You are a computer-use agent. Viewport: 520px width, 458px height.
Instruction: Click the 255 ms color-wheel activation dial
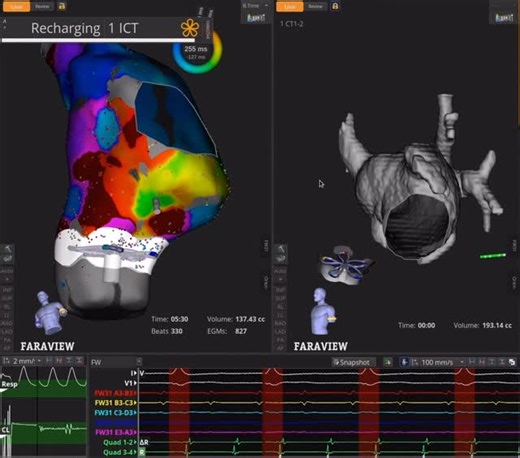coord(197,52)
